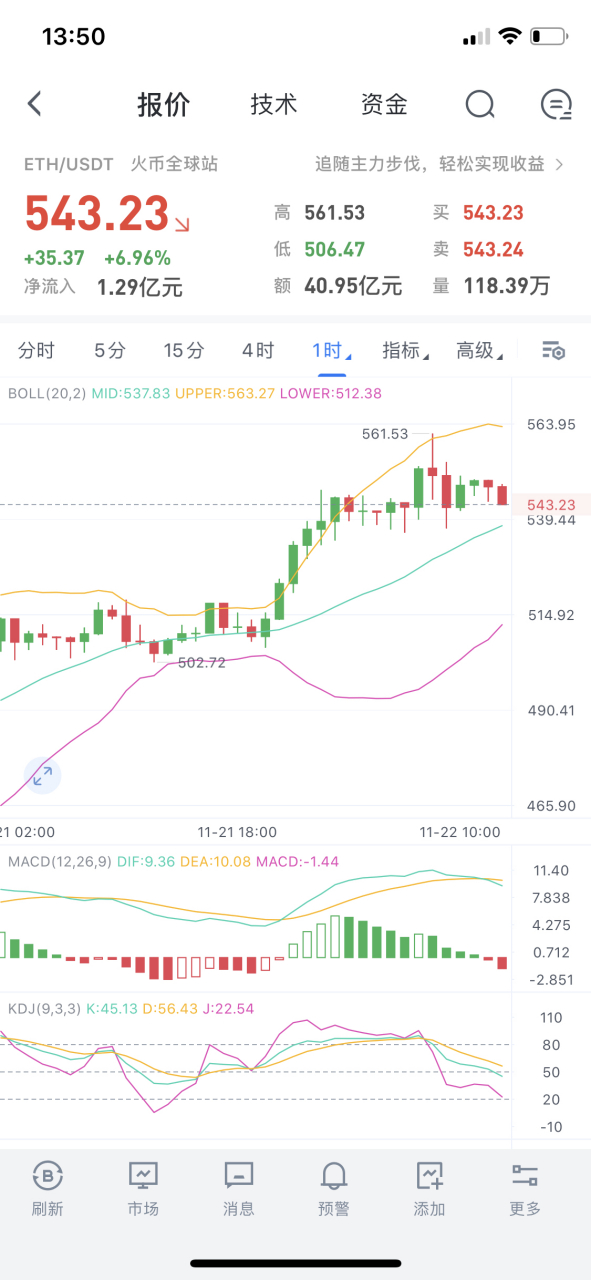
Task: Tap the +35.37 price change
Action: [x=54, y=258]
